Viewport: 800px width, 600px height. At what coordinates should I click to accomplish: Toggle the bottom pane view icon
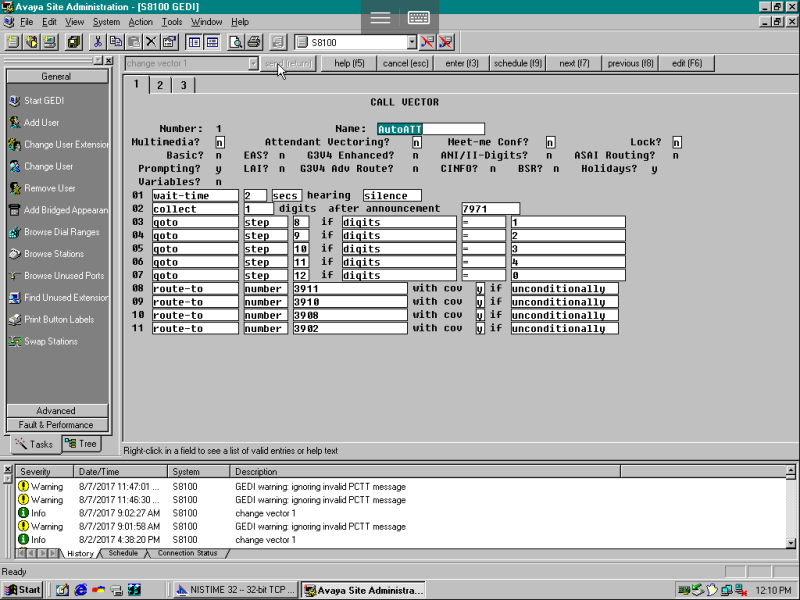point(212,42)
